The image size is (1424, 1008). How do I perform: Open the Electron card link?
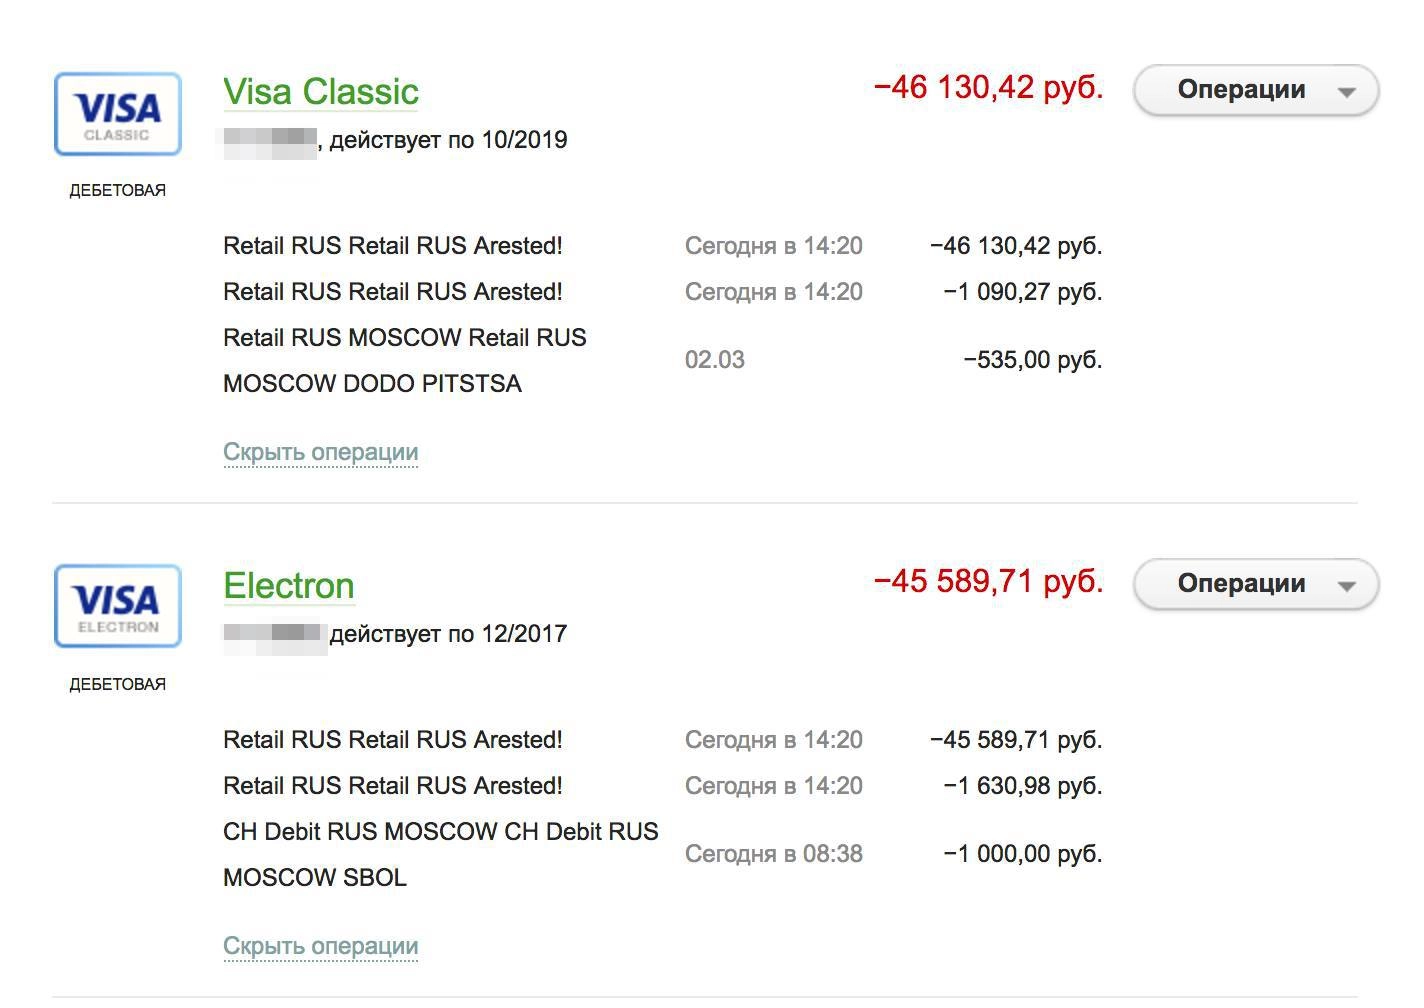[x=288, y=585]
